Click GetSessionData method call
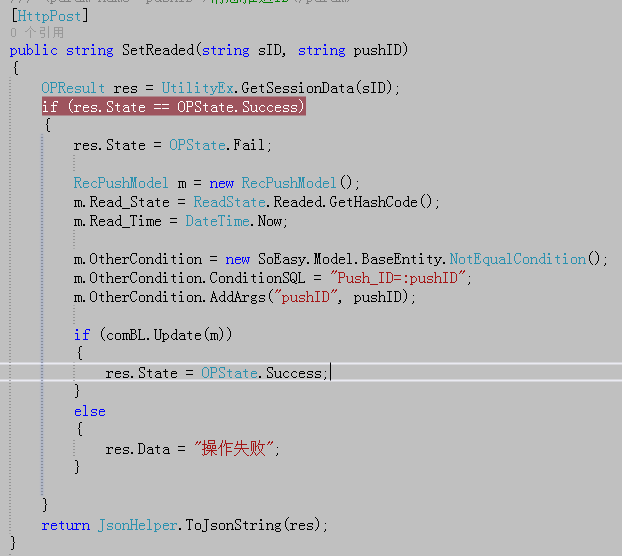 pos(298,88)
